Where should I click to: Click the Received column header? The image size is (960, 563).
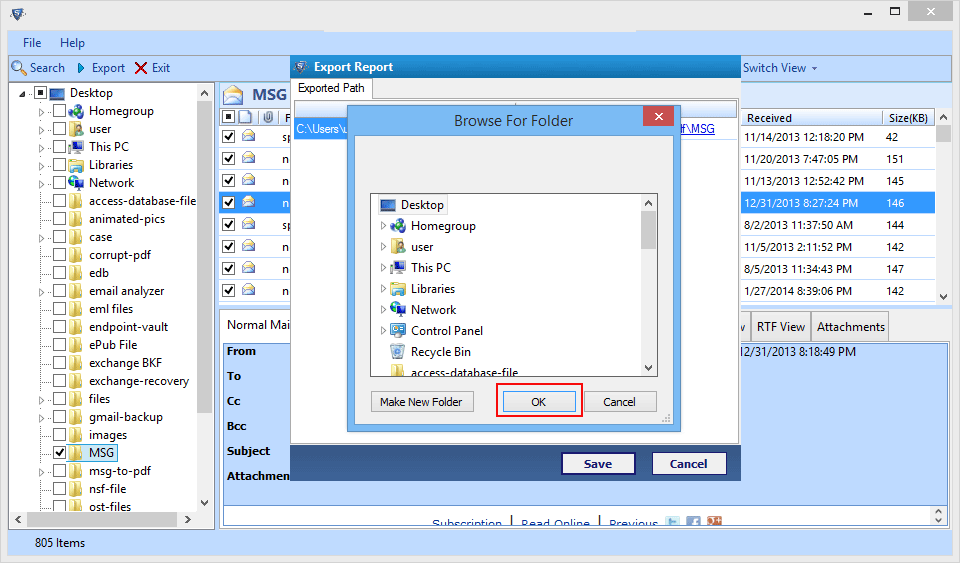[811, 118]
